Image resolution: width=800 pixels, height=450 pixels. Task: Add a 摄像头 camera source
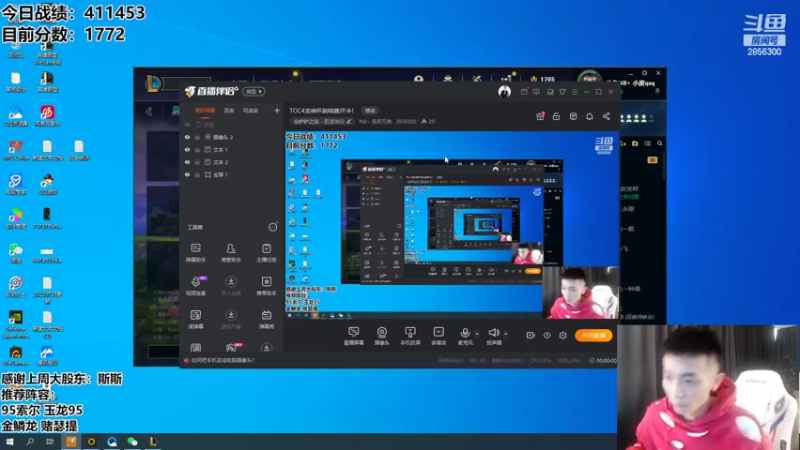click(x=382, y=336)
